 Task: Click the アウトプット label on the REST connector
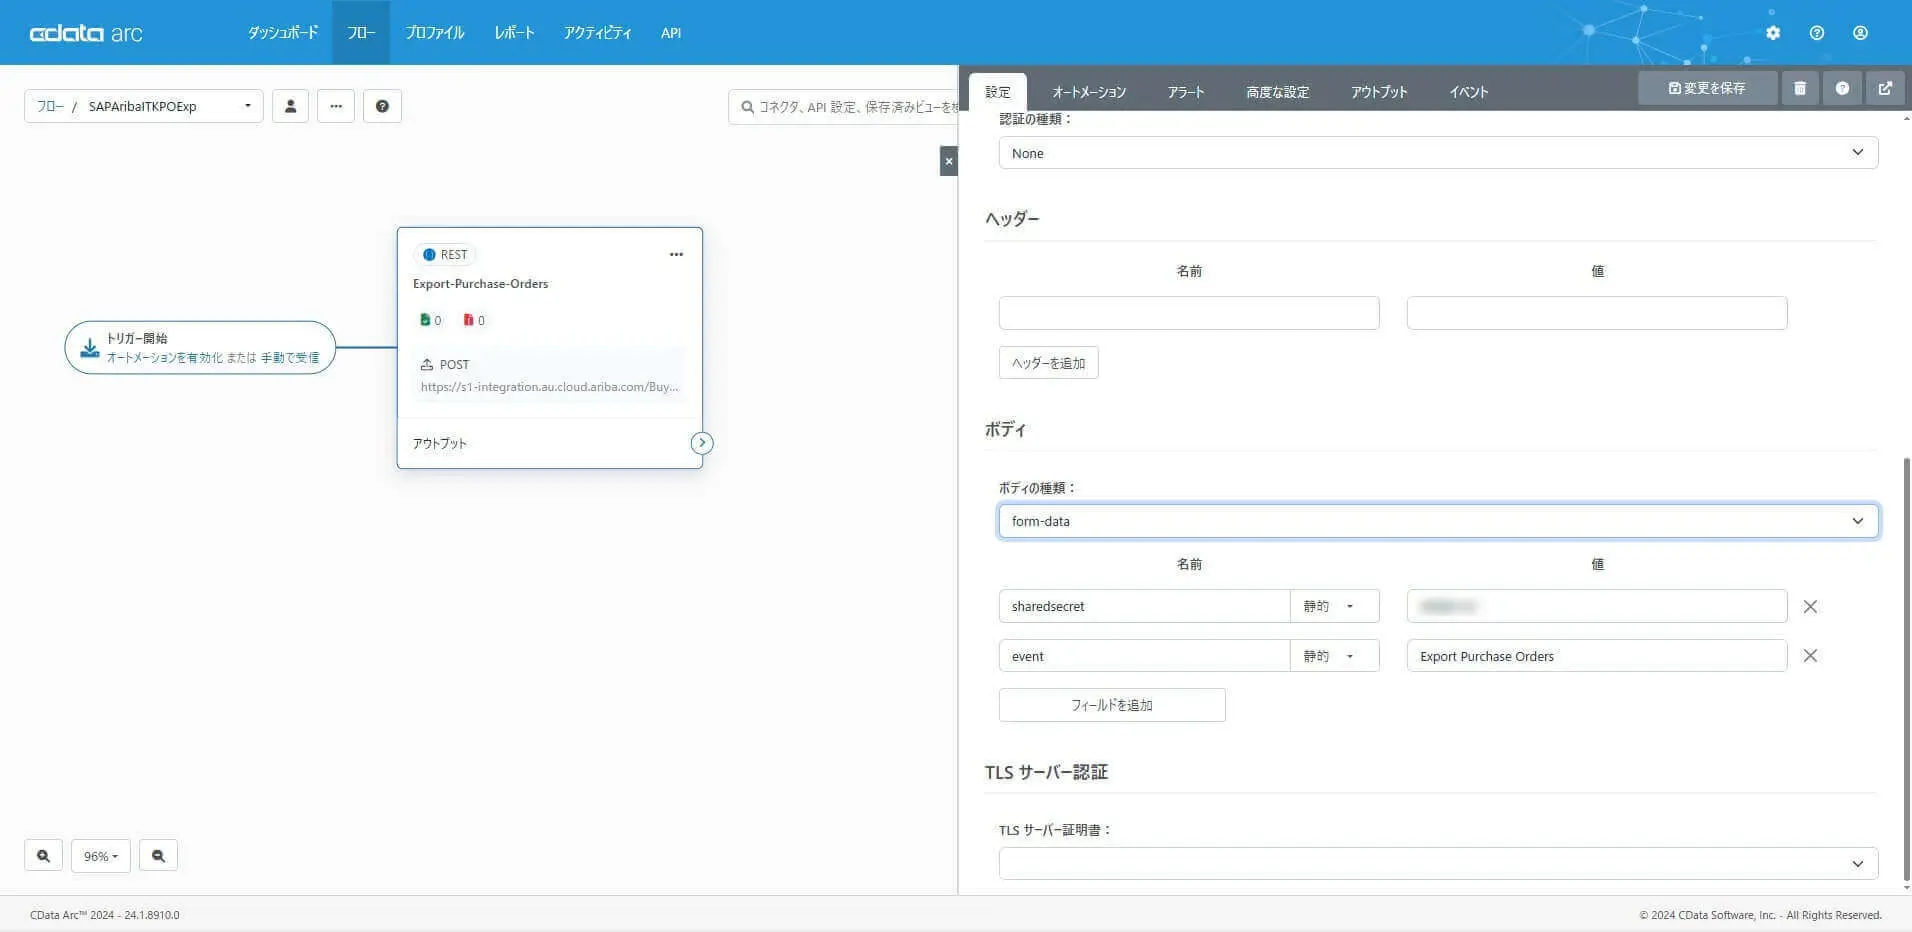440,443
